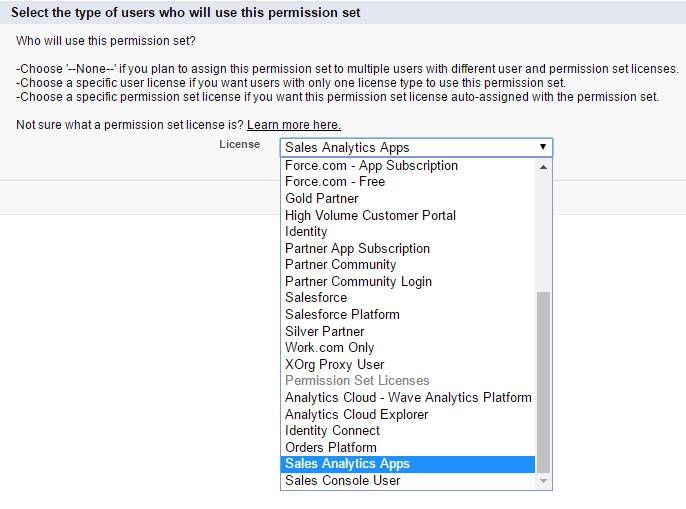
Task: Pick Work.com Only from list
Action: pyautogui.click(x=330, y=348)
